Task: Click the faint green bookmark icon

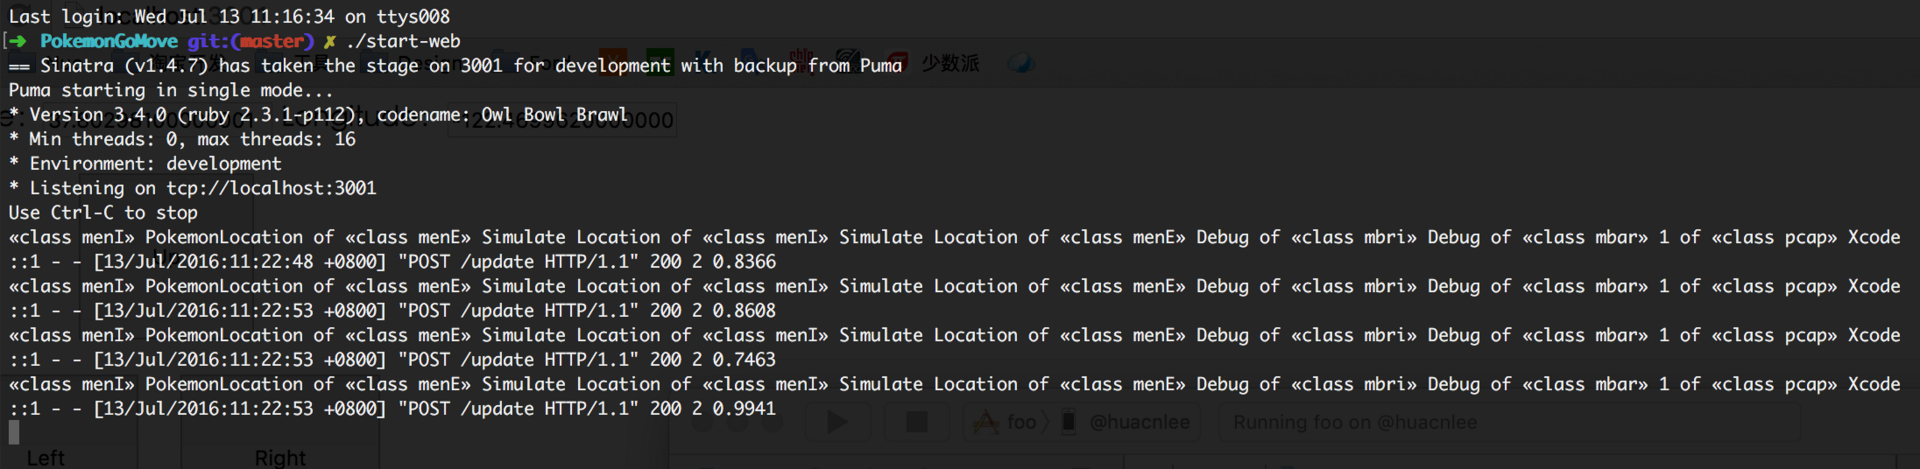Action: click(660, 61)
